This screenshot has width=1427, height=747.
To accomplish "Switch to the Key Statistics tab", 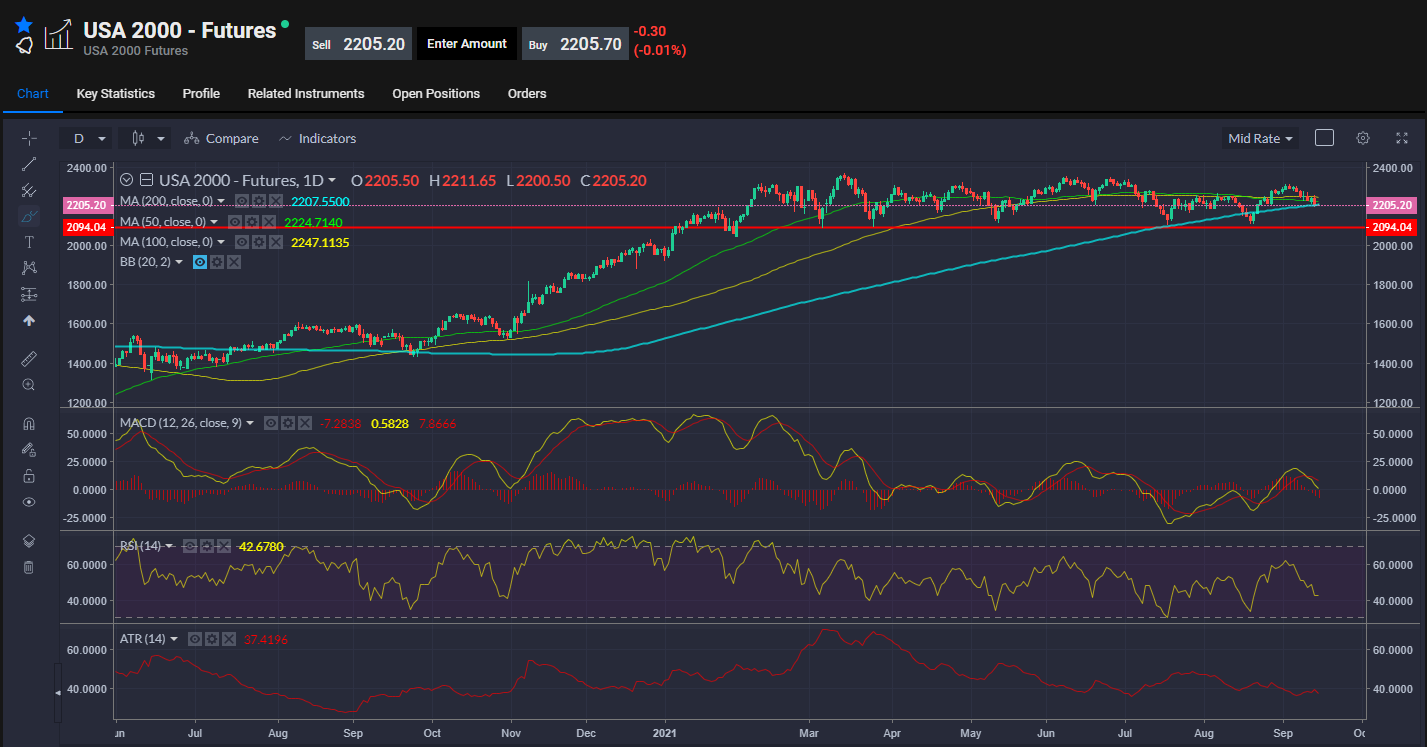I will (x=115, y=93).
